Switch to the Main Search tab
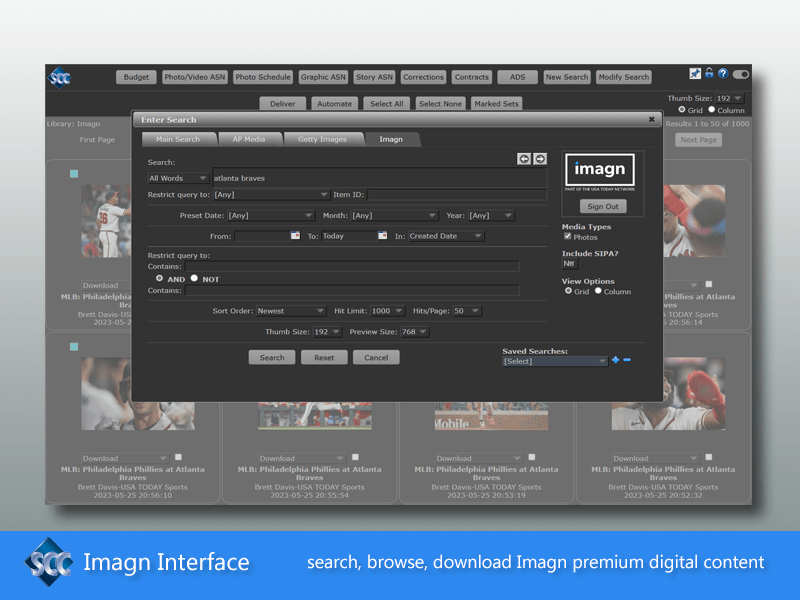The image size is (800, 600). coord(178,139)
